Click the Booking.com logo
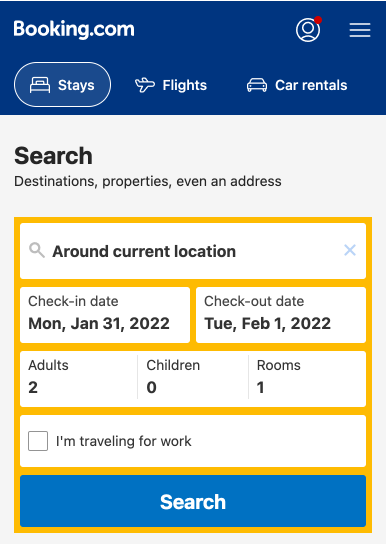Image resolution: width=386 pixels, height=544 pixels. (74, 29)
